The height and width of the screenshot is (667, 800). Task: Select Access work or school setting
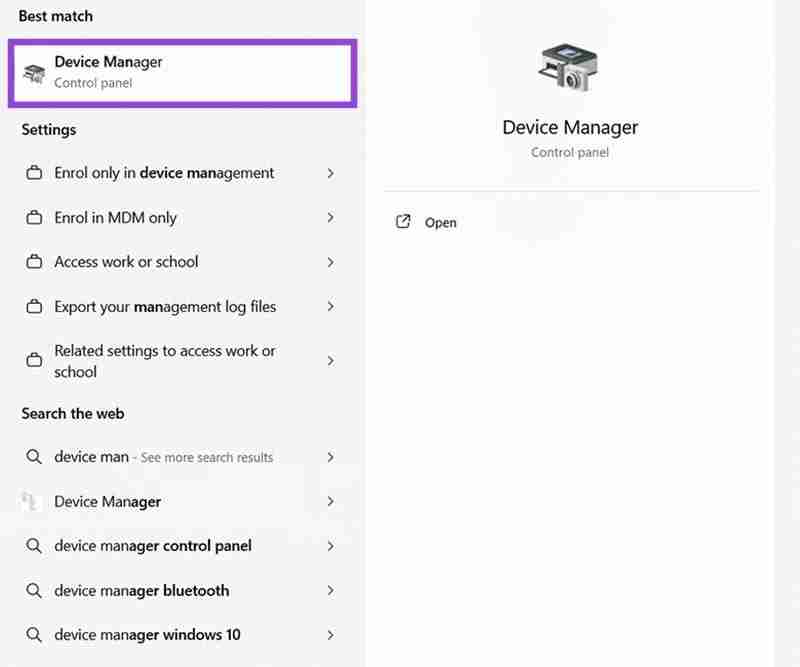[183, 262]
